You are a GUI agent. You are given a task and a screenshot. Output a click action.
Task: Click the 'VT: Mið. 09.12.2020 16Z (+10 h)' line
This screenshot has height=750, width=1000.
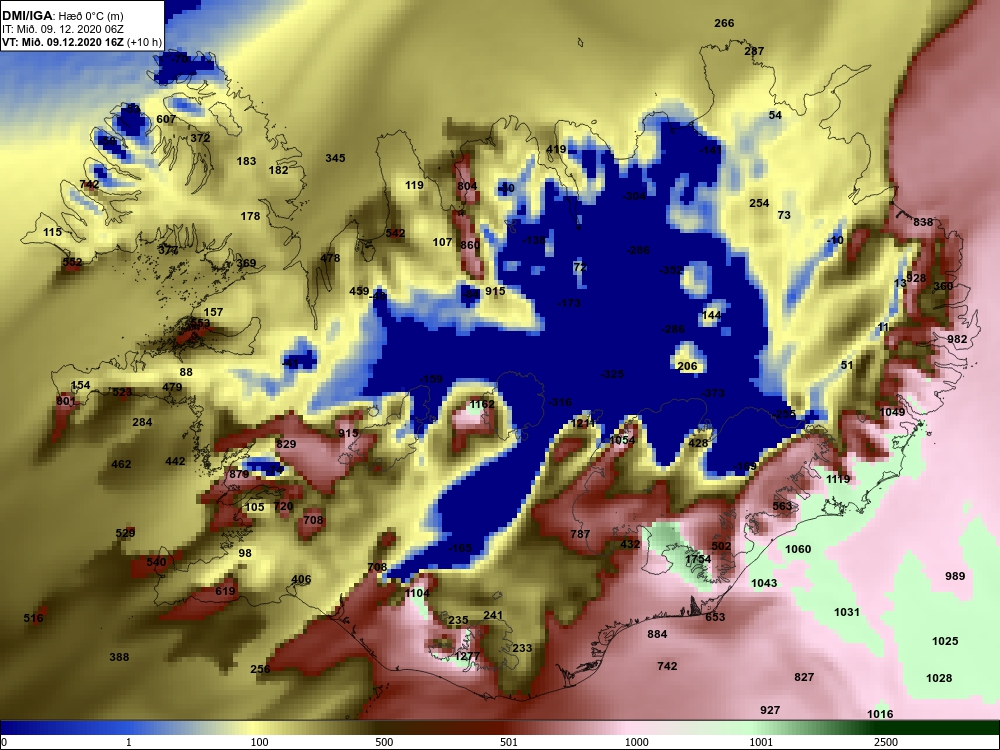(82, 42)
